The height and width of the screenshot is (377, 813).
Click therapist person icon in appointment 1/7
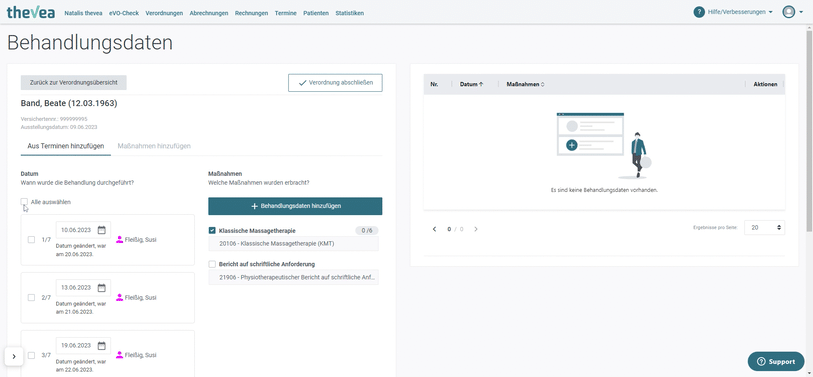click(x=120, y=240)
